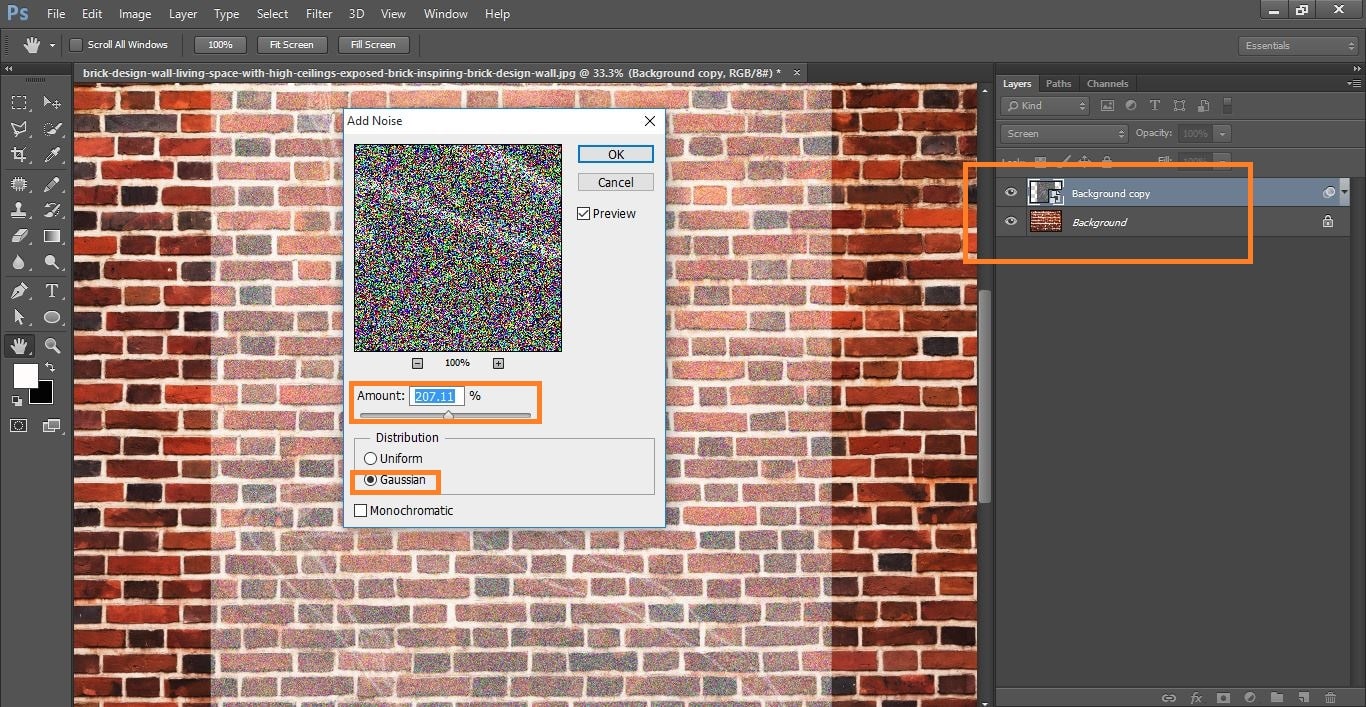Click the Add layer style fx icon
Viewport: 1366px width, 707px height.
coord(1196,697)
